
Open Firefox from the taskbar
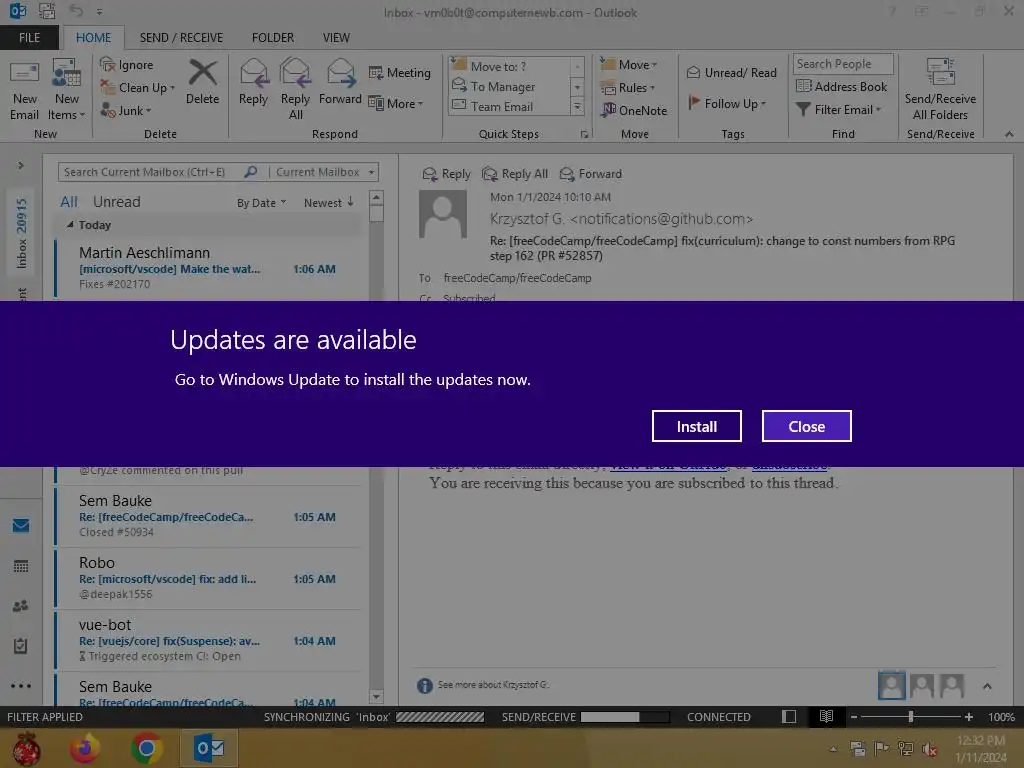pyautogui.click(x=84, y=748)
